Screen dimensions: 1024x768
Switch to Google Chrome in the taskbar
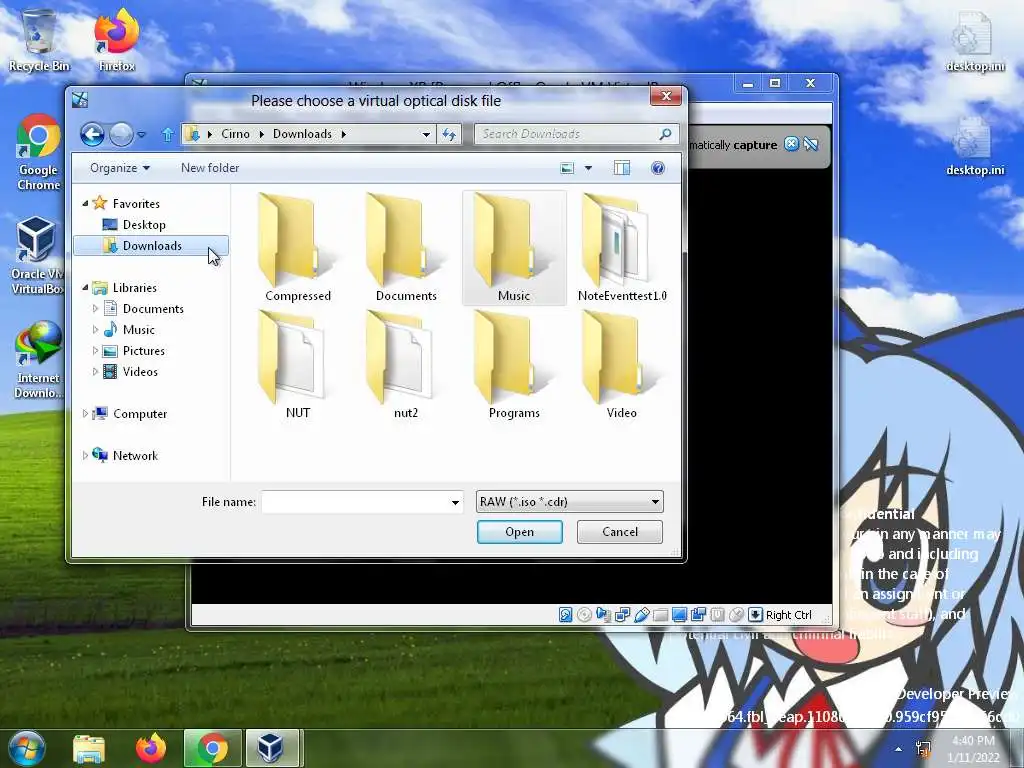[x=212, y=748]
